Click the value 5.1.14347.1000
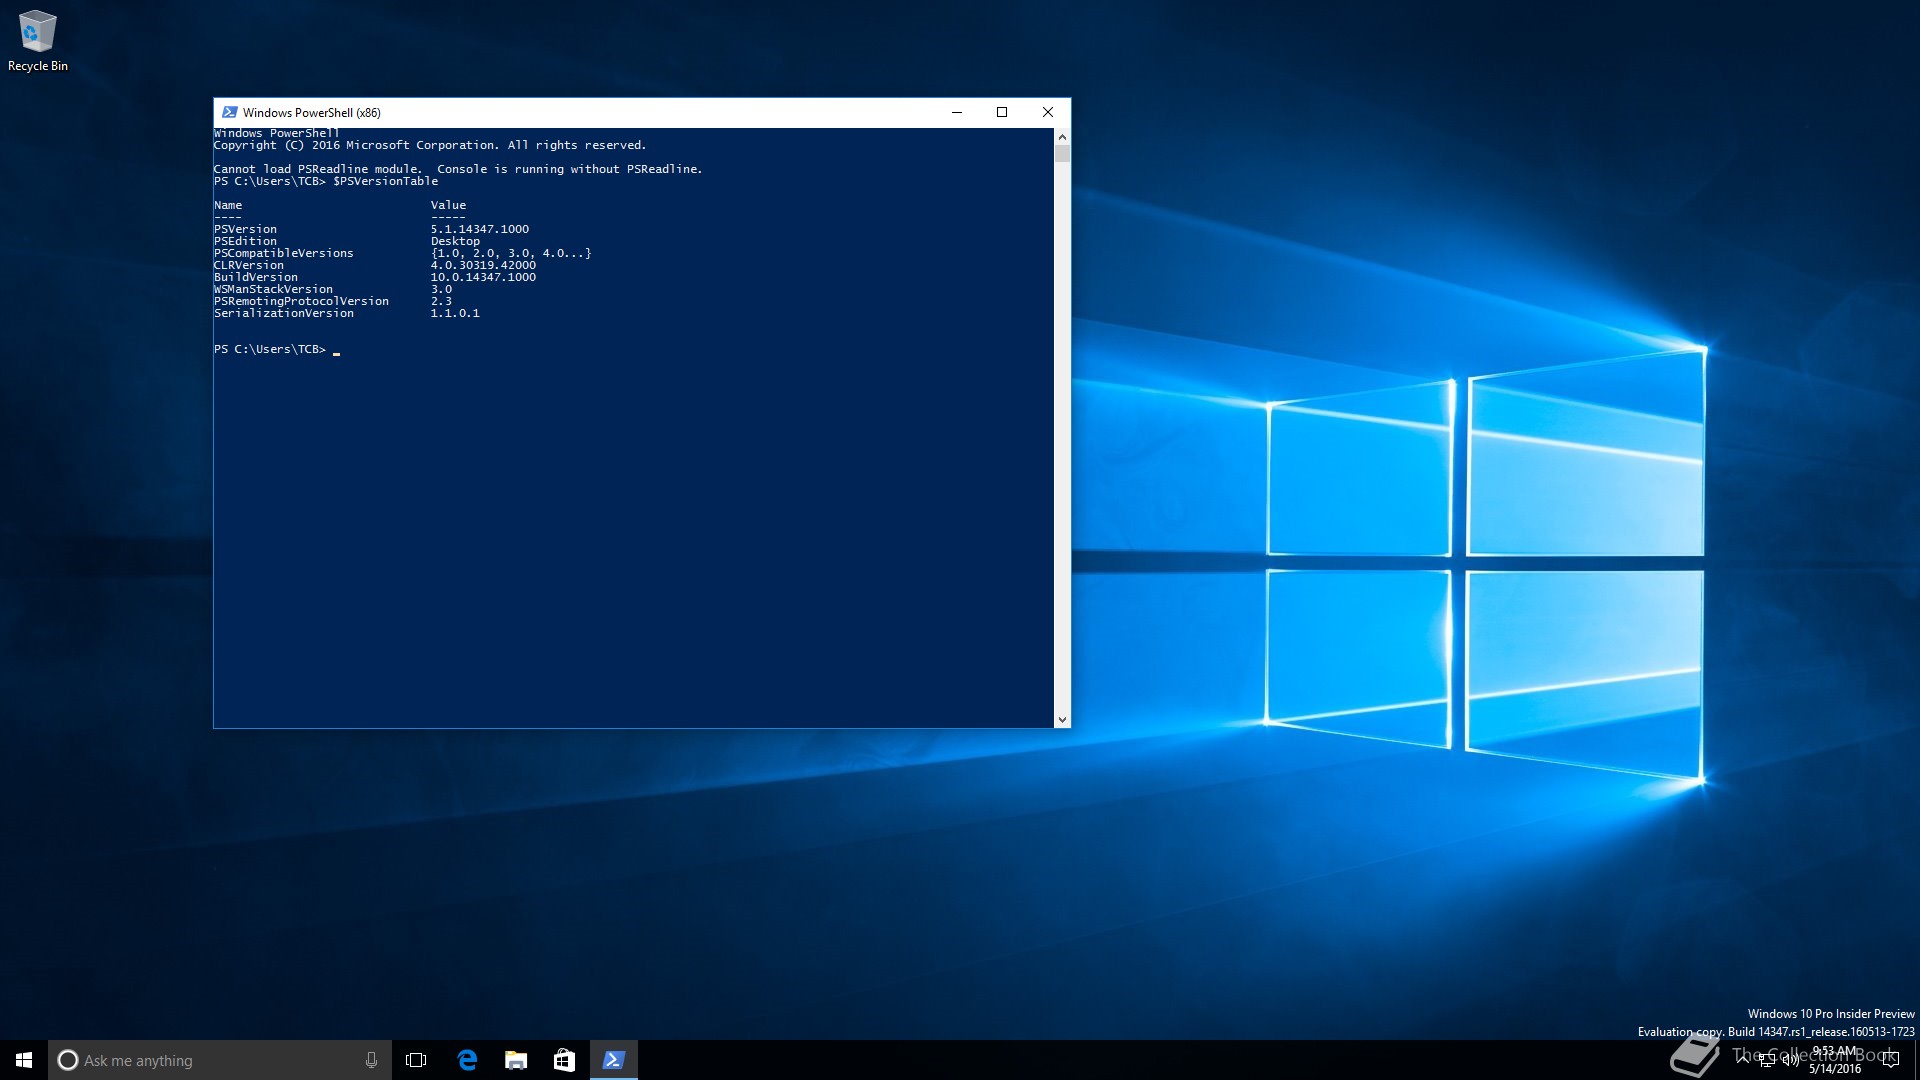 480,229
